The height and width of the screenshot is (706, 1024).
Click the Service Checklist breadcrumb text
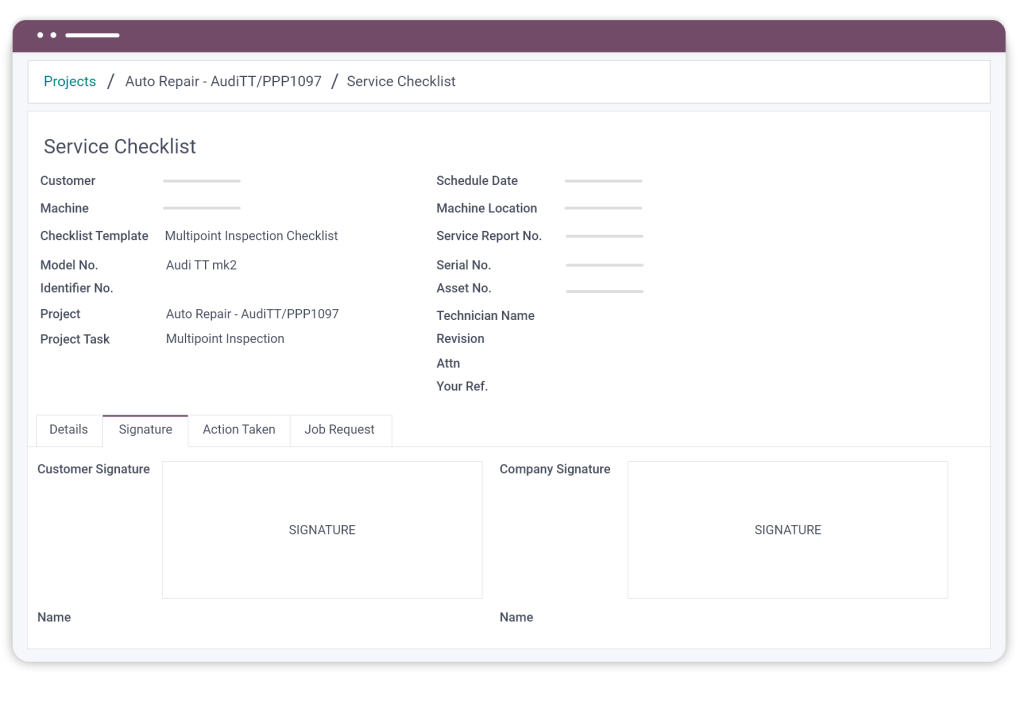pos(401,82)
